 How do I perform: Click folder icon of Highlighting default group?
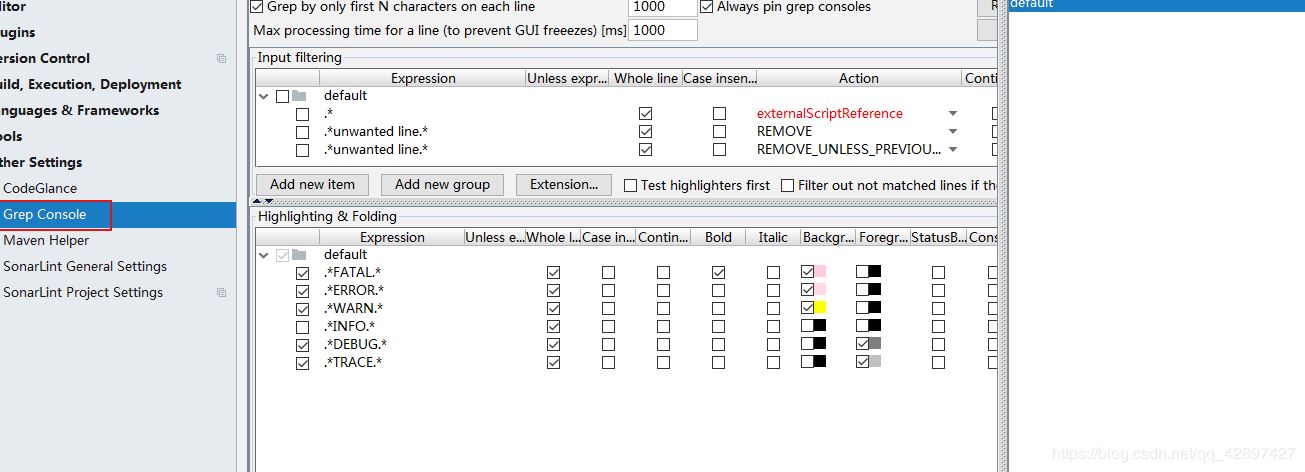[x=299, y=255]
